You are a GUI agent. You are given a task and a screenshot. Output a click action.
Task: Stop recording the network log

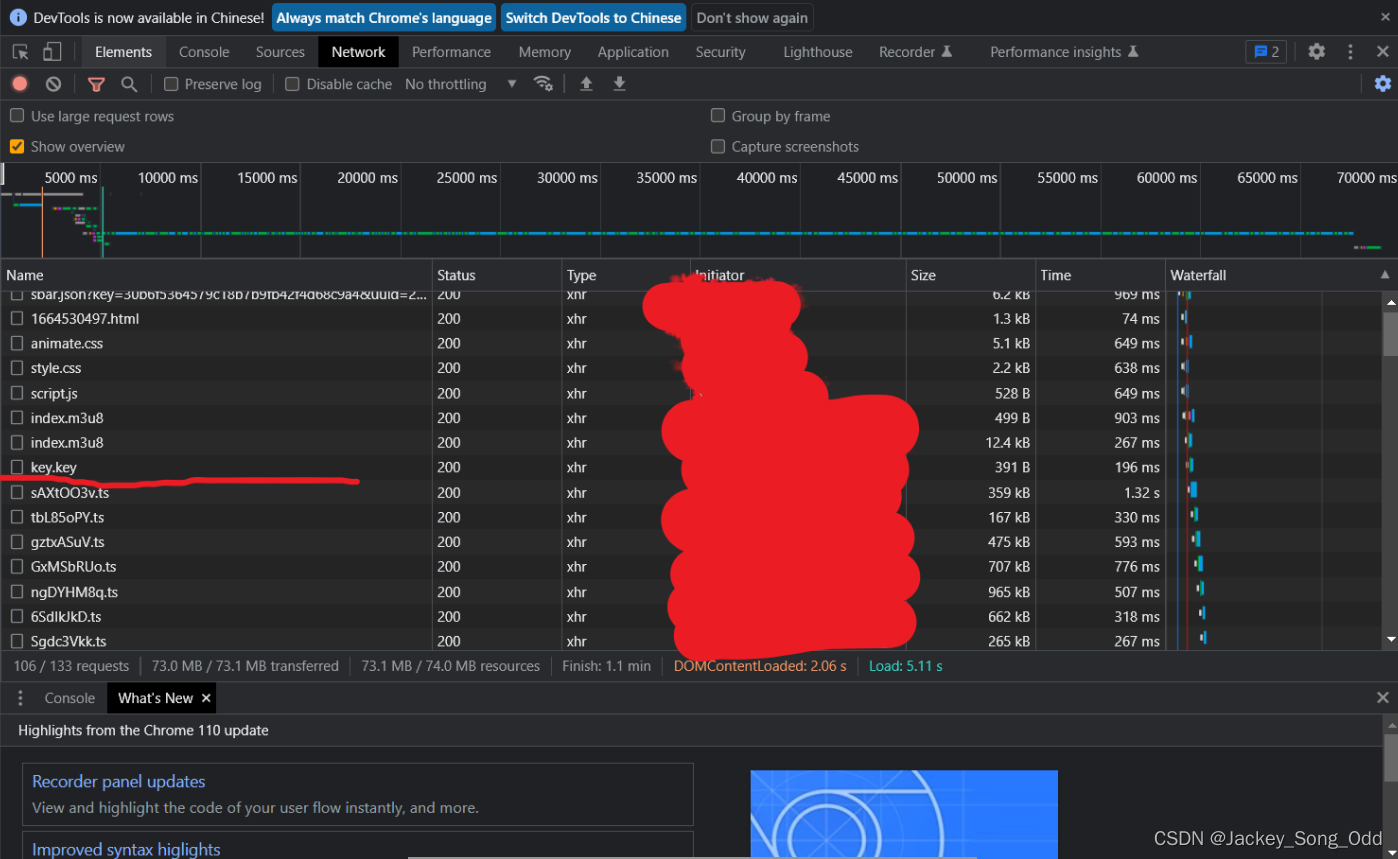(x=20, y=84)
